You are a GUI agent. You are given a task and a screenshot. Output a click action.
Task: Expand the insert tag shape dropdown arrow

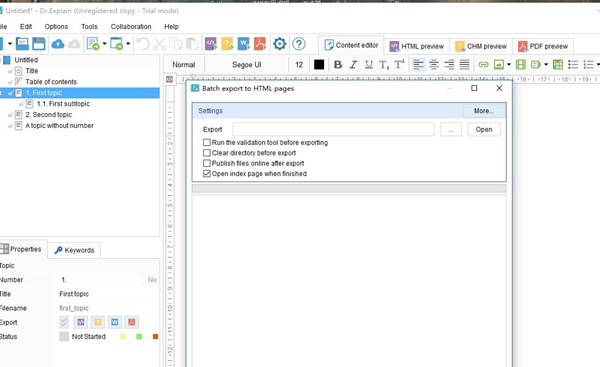click(546, 65)
